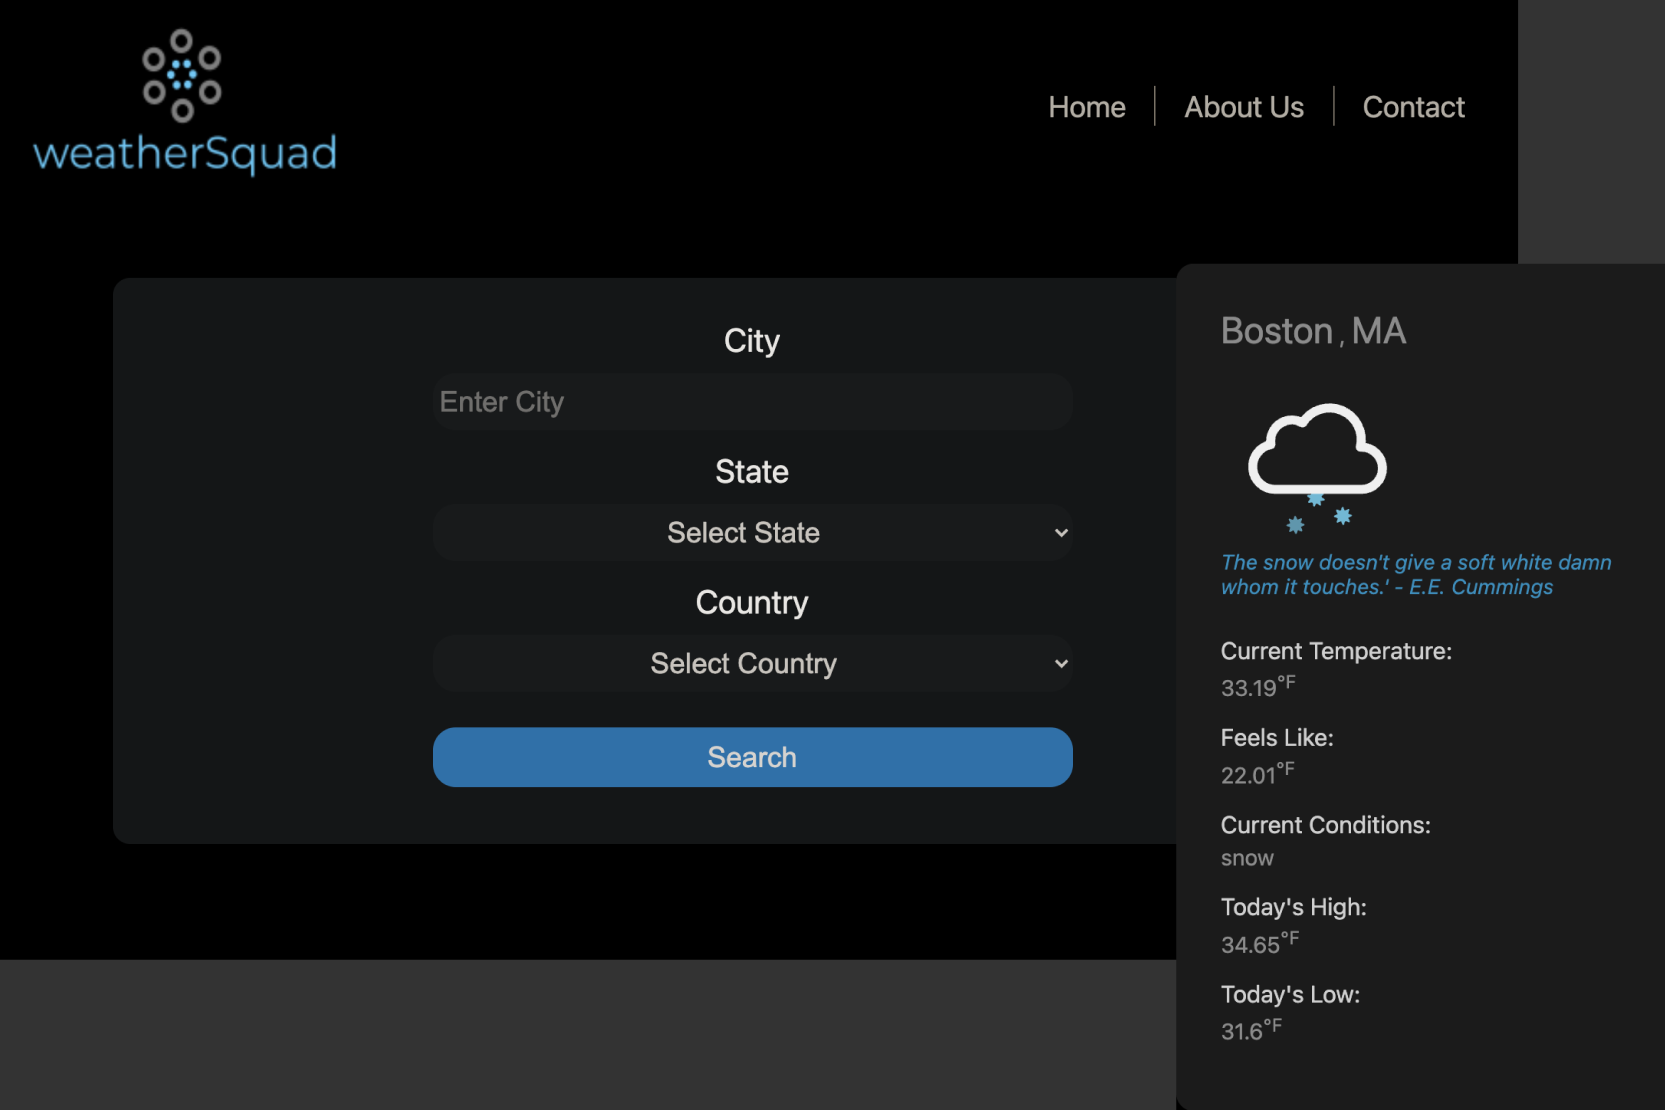Open the About Us page
The height and width of the screenshot is (1110, 1665).
coord(1243,107)
